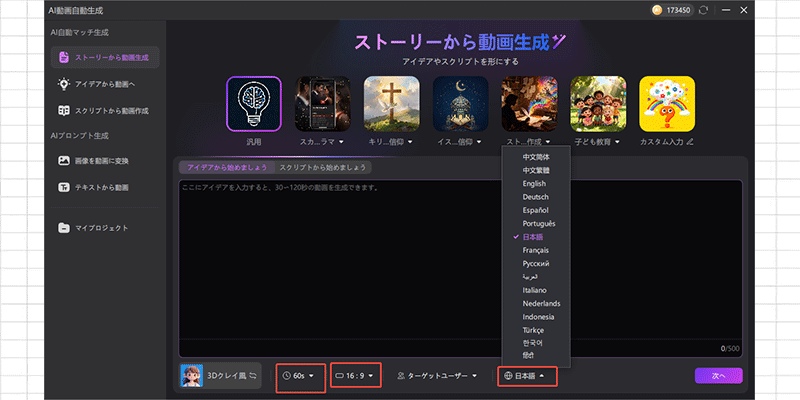The height and width of the screenshot is (400, 800).
Task: Open the 60s duration dropdown
Action: click(x=300, y=376)
